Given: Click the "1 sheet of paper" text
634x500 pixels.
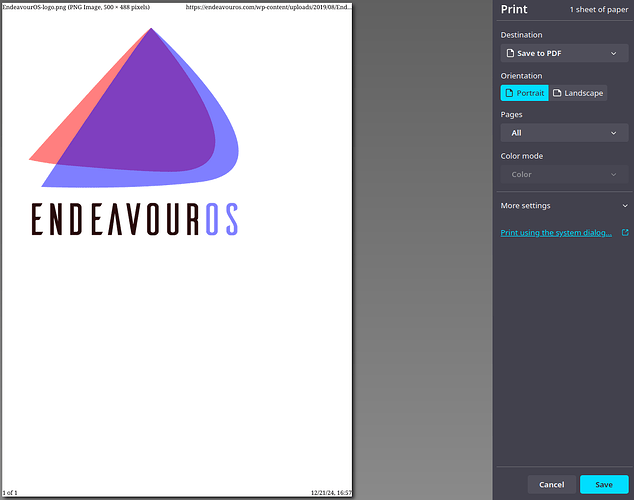Looking at the screenshot, I should coord(599,10).
